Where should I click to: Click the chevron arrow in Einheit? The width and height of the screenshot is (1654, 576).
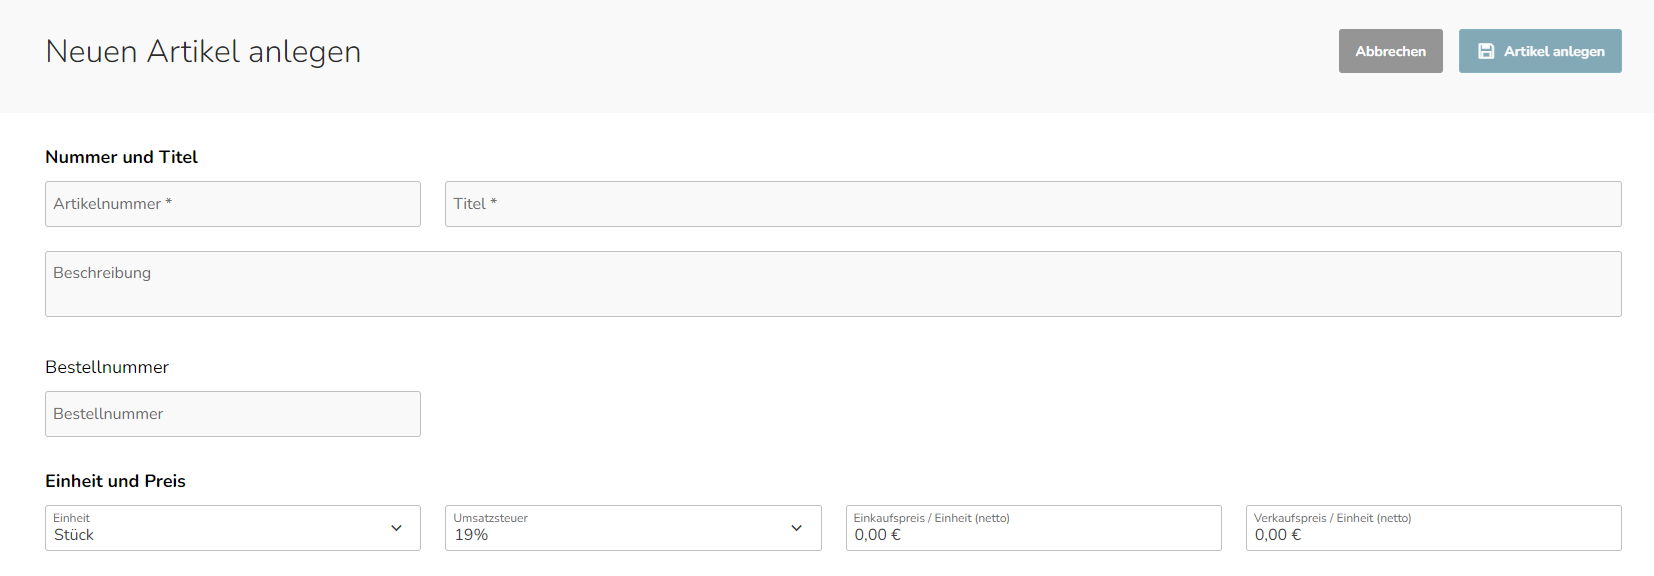click(396, 528)
